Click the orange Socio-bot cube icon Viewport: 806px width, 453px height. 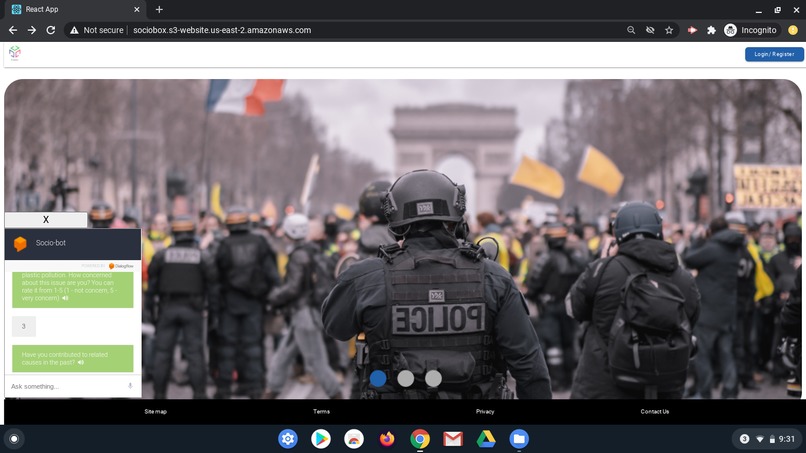[x=20, y=244]
